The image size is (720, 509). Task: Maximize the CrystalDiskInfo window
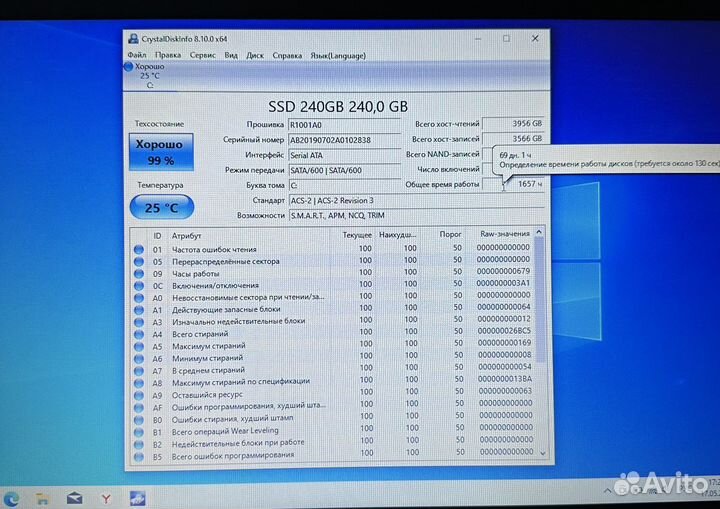(x=506, y=39)
